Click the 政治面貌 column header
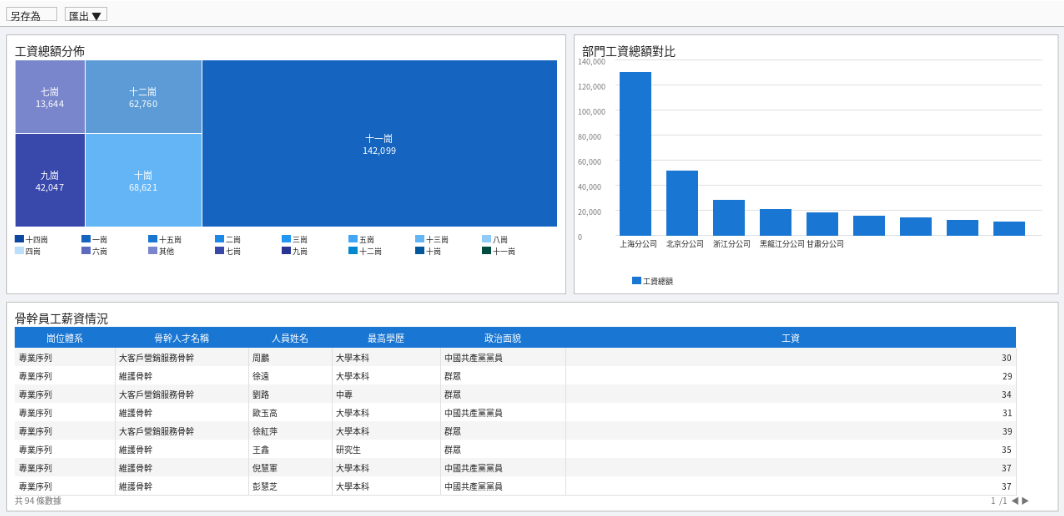 [502, 338]
